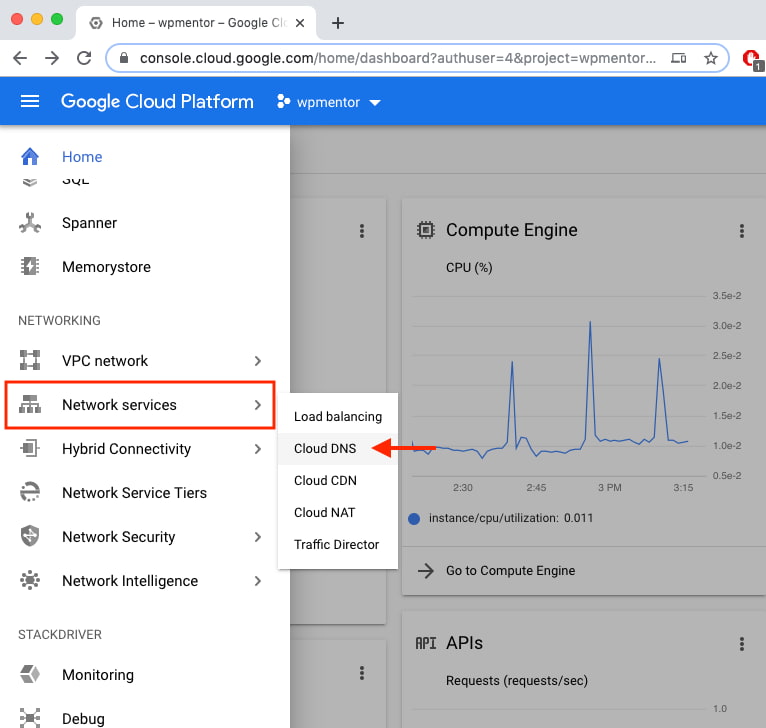Click the NETWORKING section heading
766x728 pixels.
(x=60, y=321)
